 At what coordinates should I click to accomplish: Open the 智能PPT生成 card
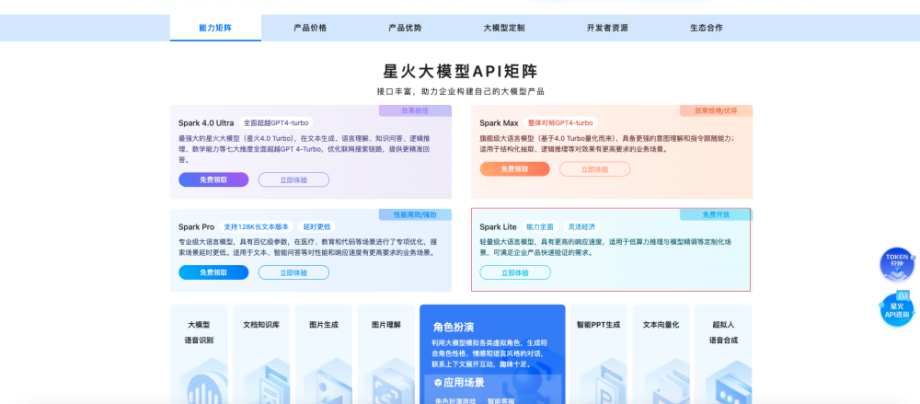598,354
